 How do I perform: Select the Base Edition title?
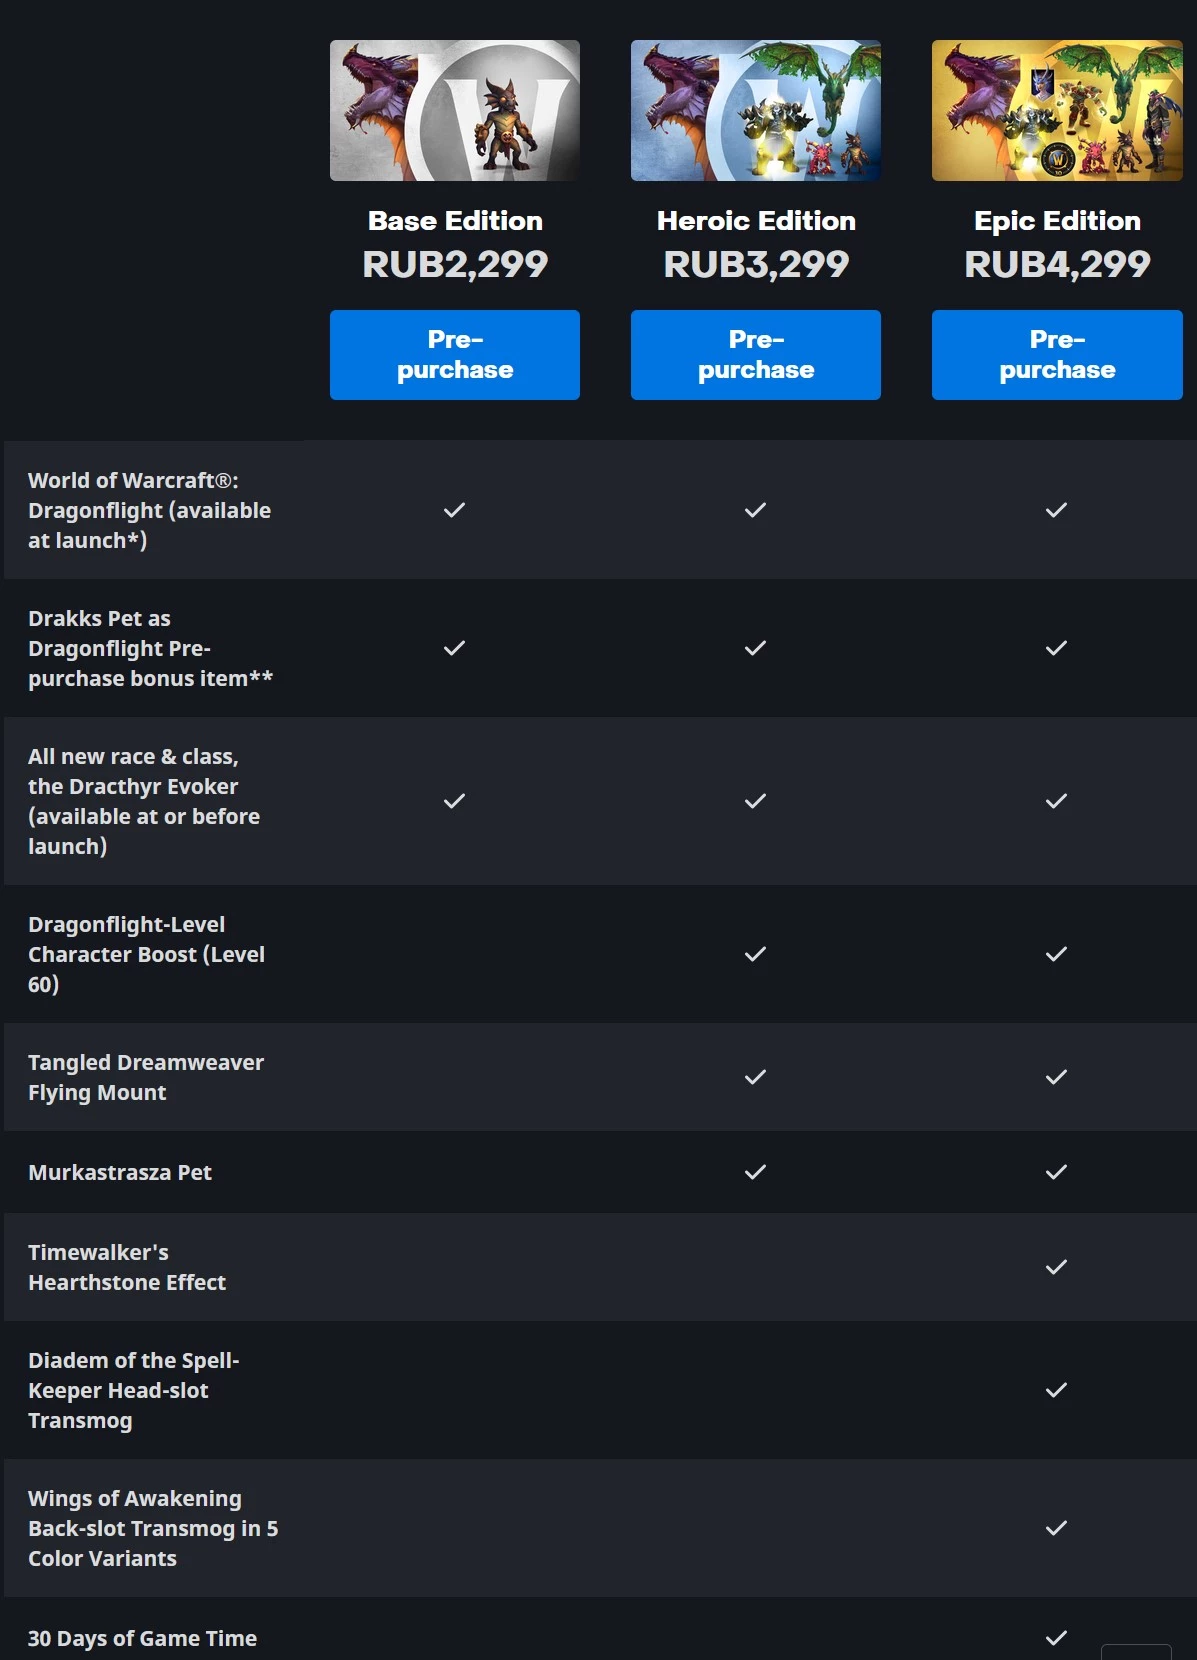tap(455, 221)
